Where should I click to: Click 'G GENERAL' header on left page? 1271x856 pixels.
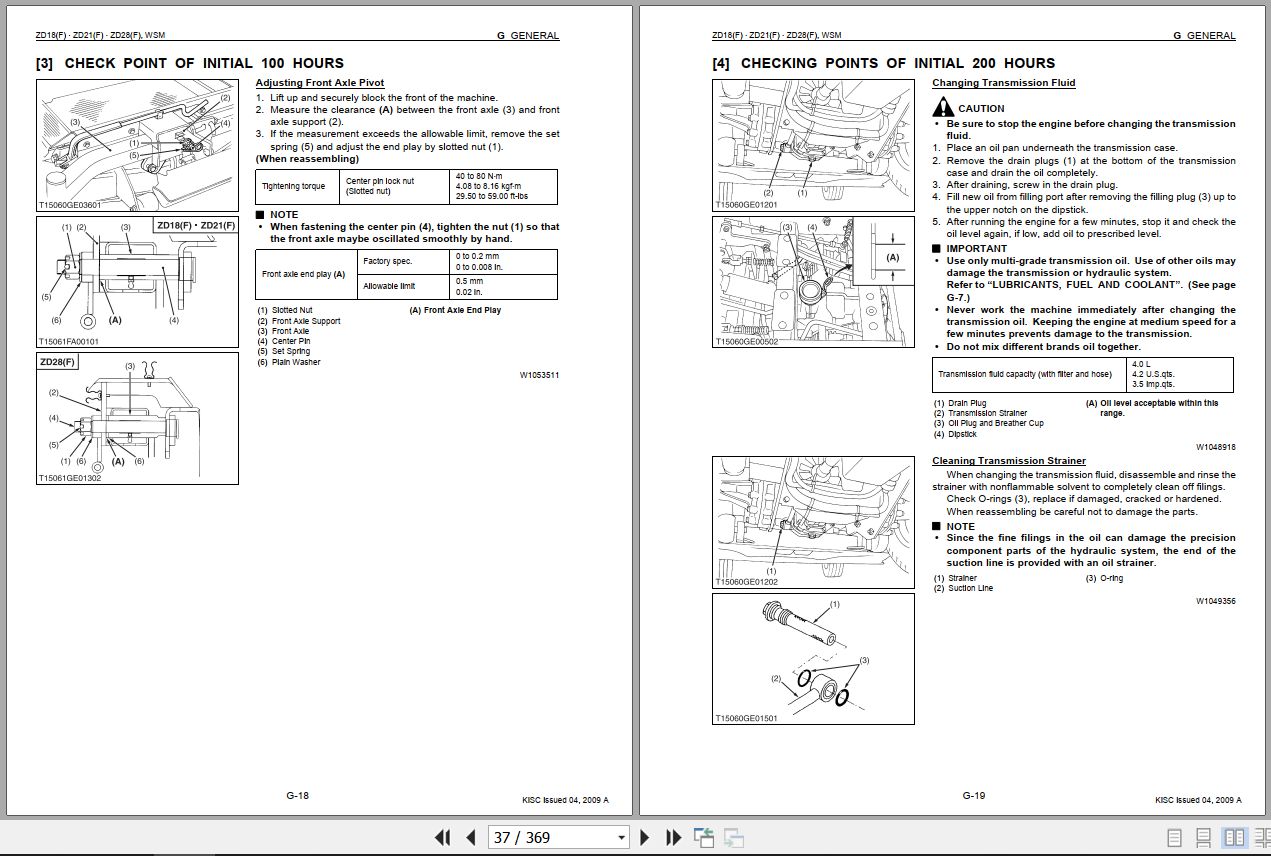click(528, 35)
